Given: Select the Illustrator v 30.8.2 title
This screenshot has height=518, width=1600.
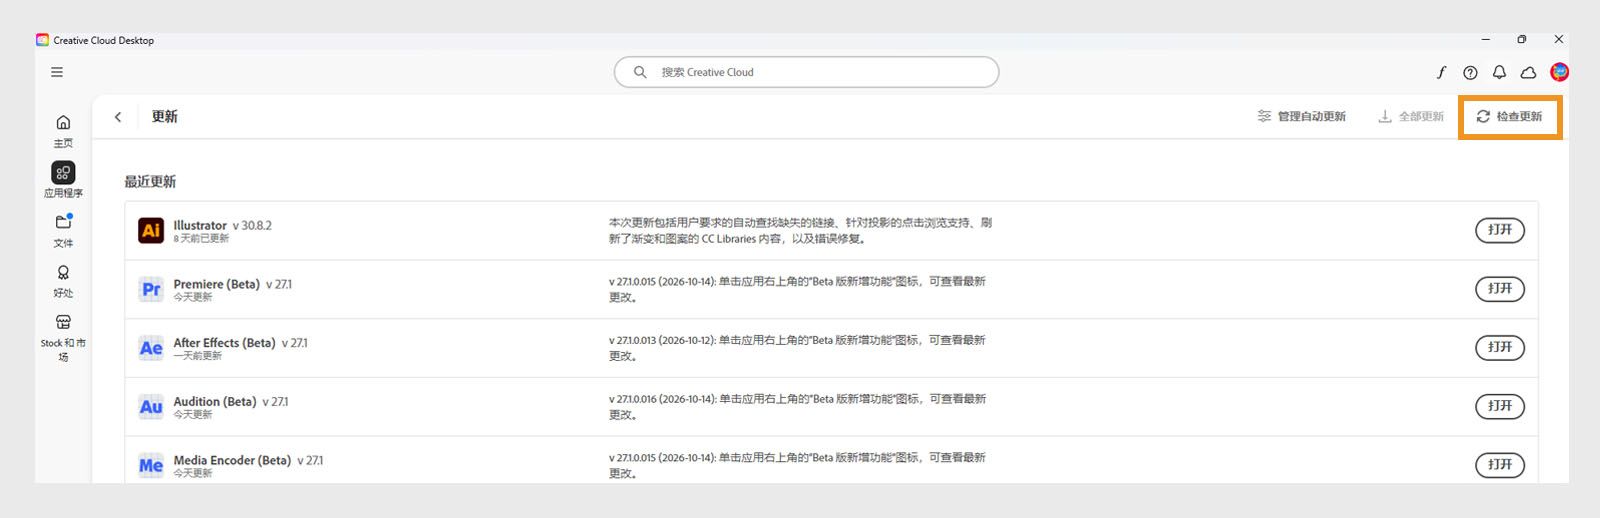Looking at the screenshot, I should tap(222, 225).
